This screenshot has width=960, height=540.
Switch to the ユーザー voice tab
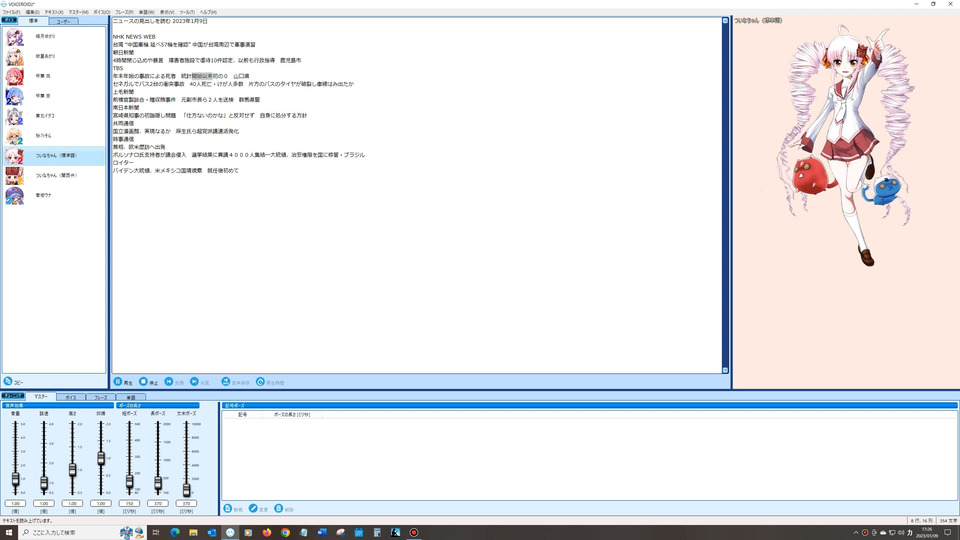coord(63,21)
